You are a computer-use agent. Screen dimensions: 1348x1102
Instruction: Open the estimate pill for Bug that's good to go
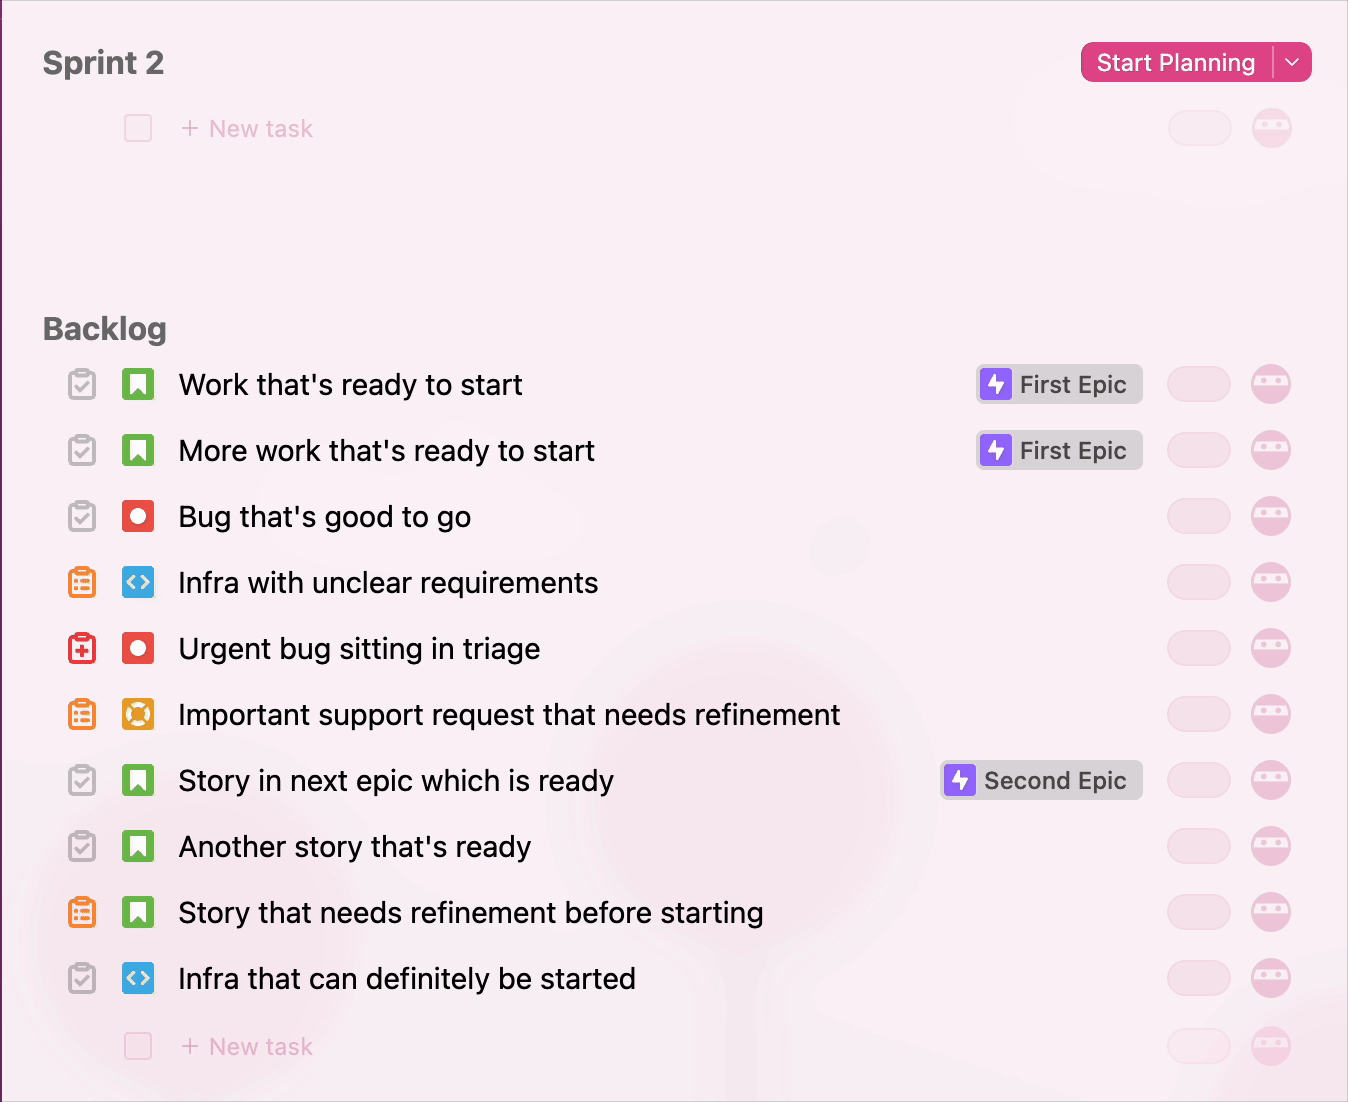click(x=1199, y=517)
